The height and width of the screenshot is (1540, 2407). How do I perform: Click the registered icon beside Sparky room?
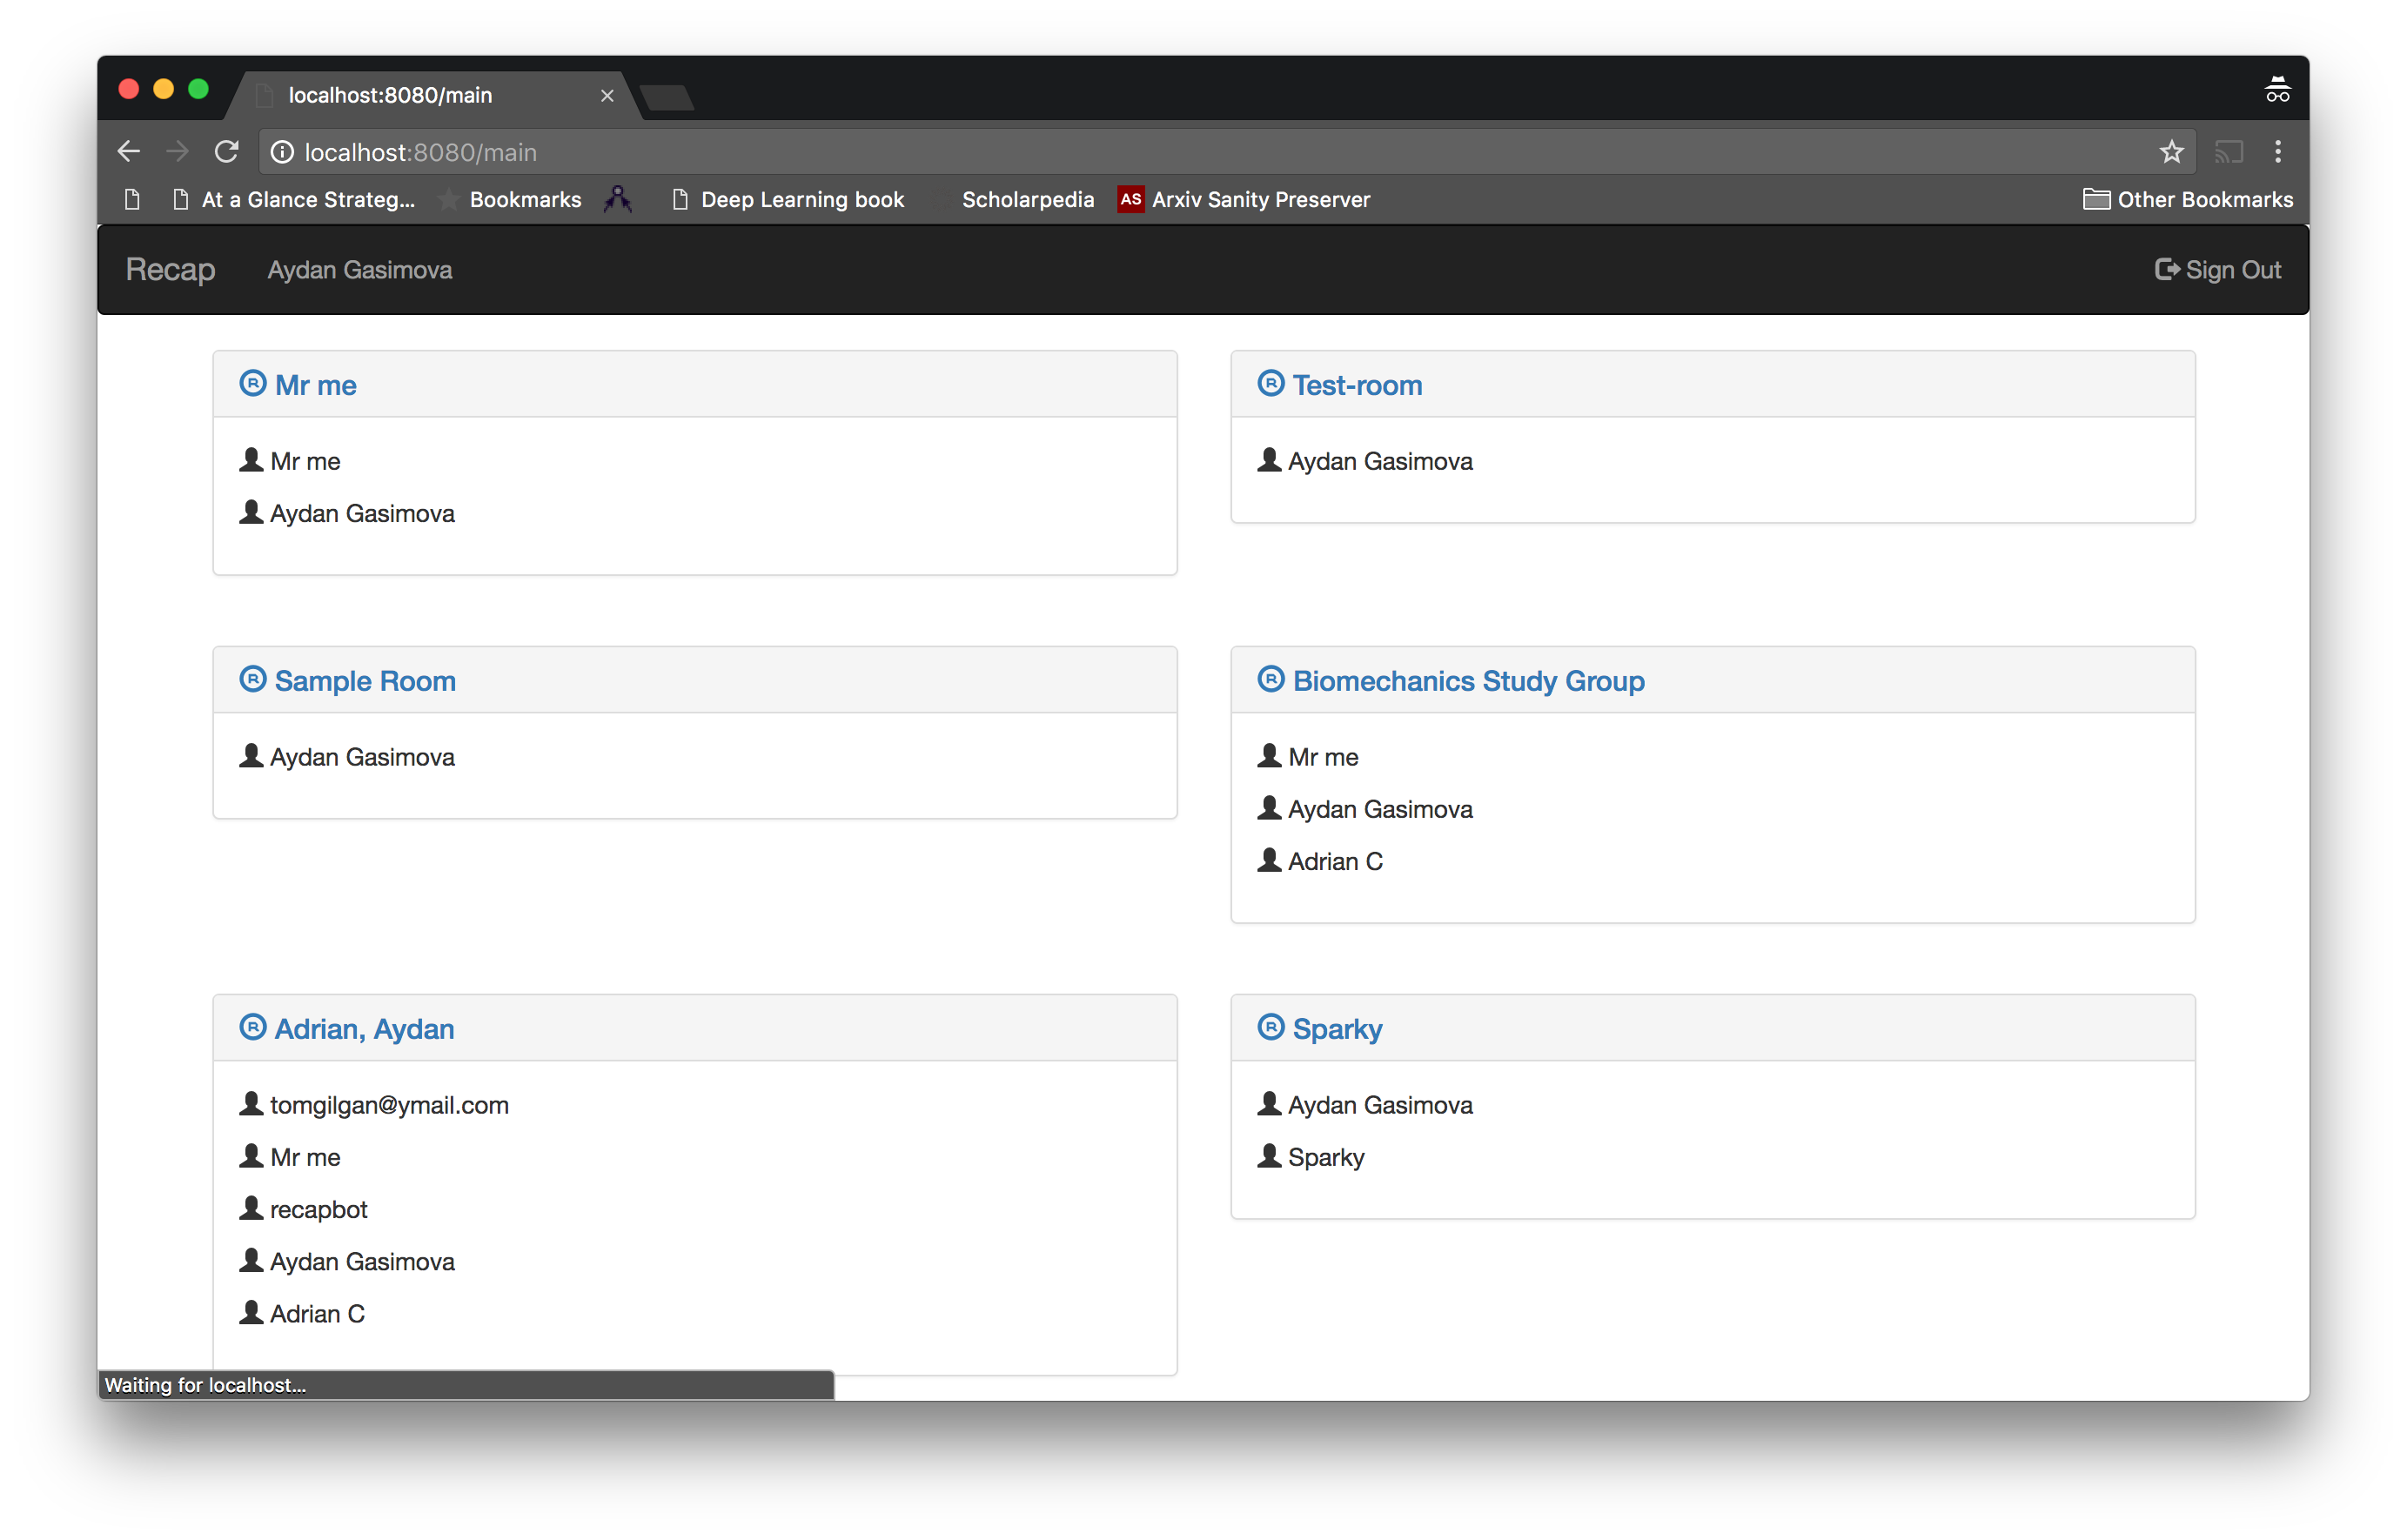(1270, 1027)
